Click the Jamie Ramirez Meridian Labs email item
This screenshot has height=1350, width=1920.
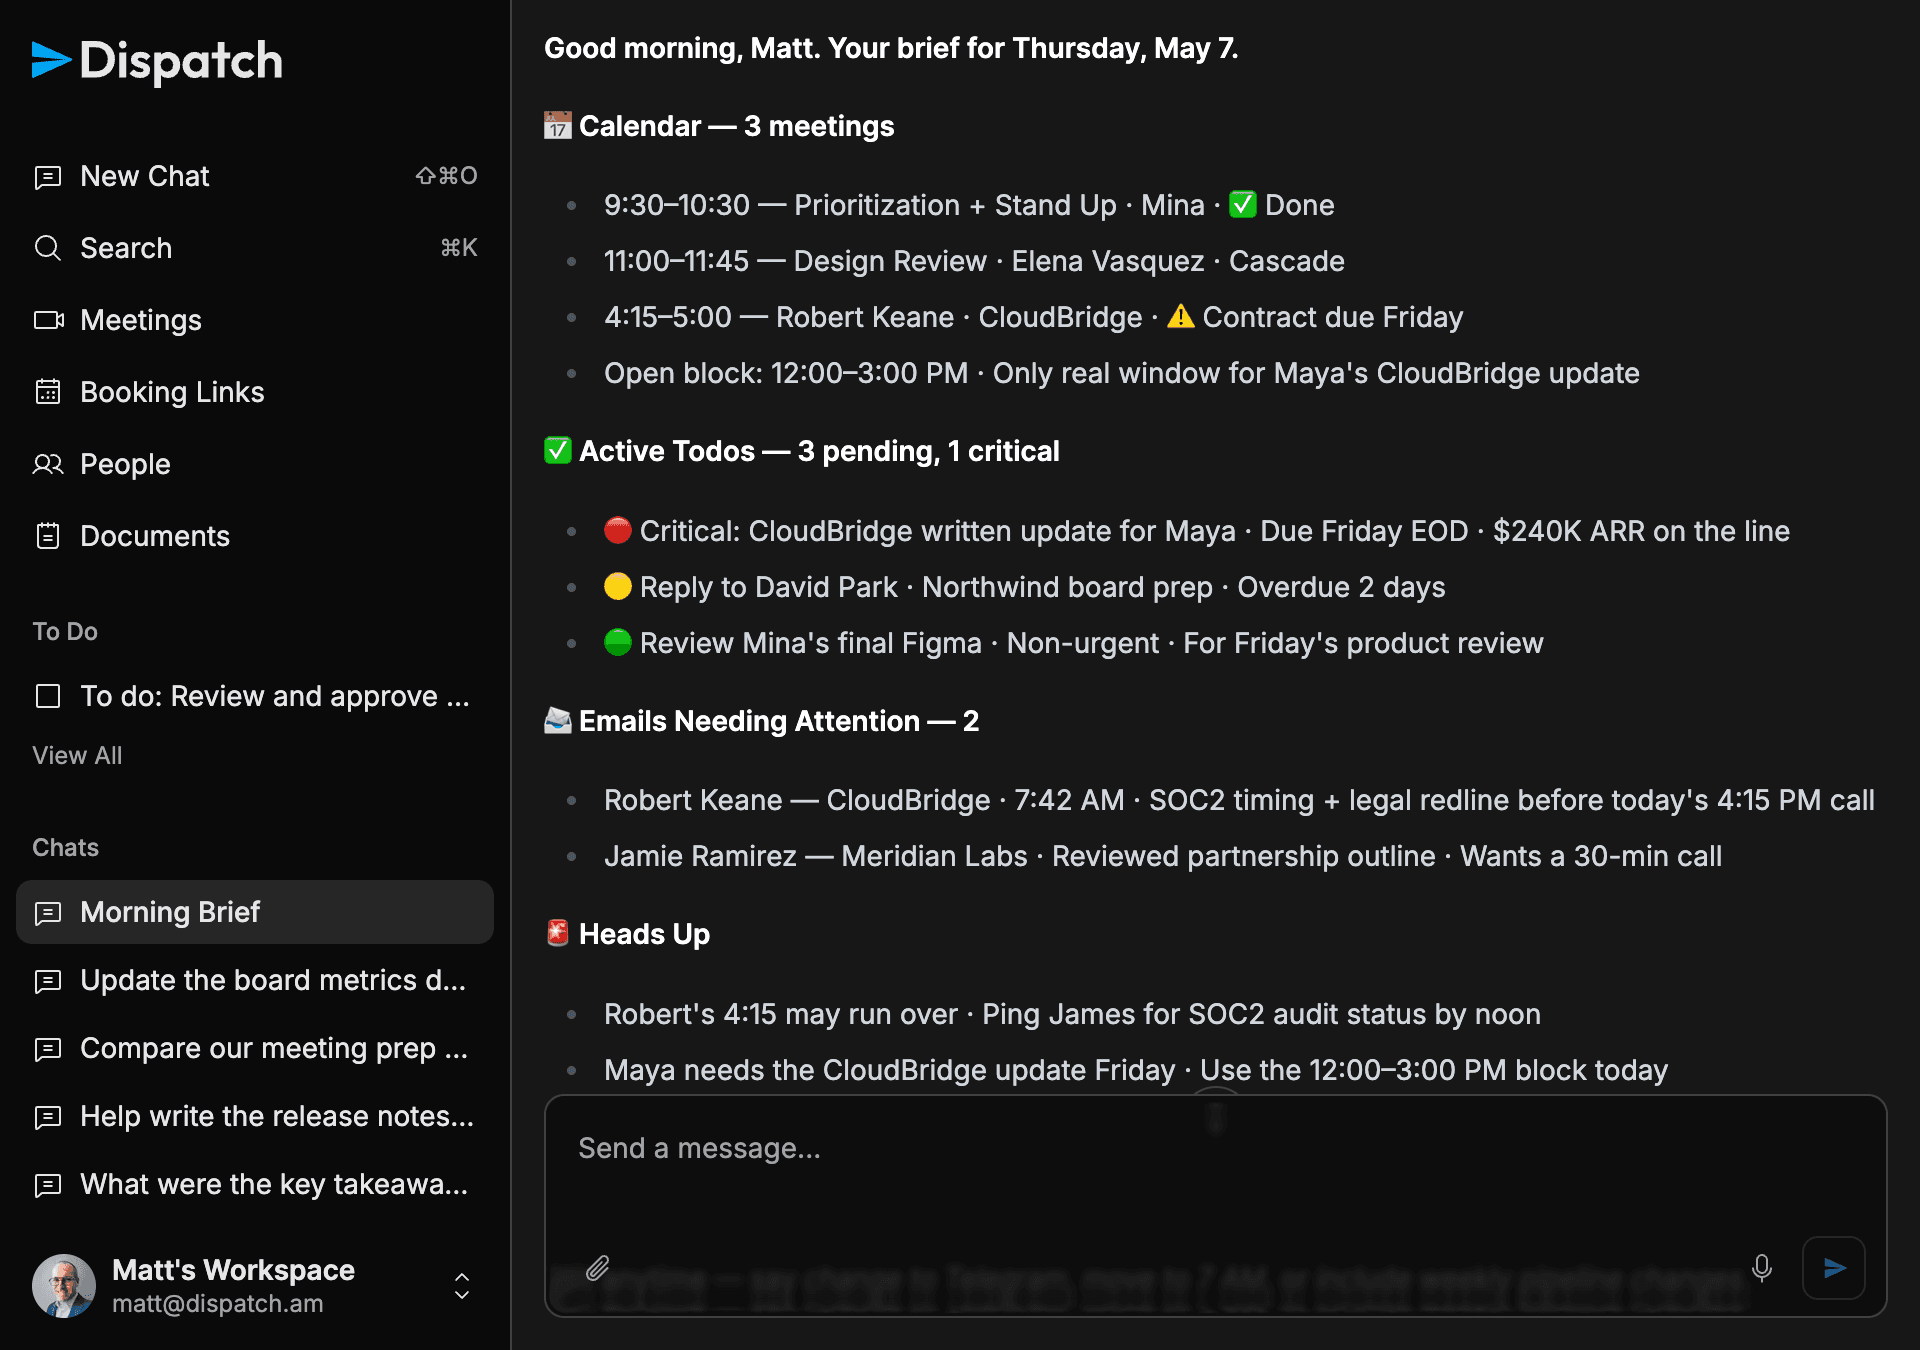pos(1163,856)
